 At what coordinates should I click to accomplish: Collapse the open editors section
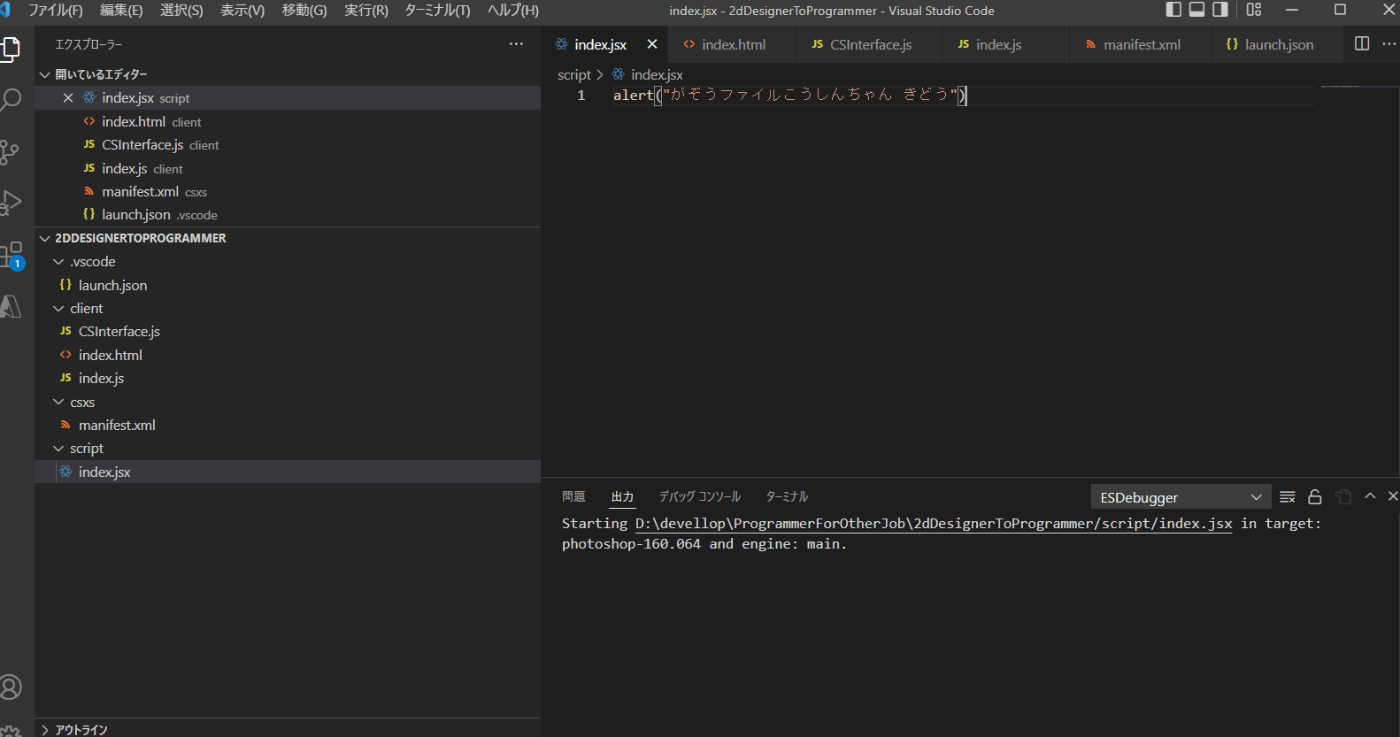(x=44, y=75)
